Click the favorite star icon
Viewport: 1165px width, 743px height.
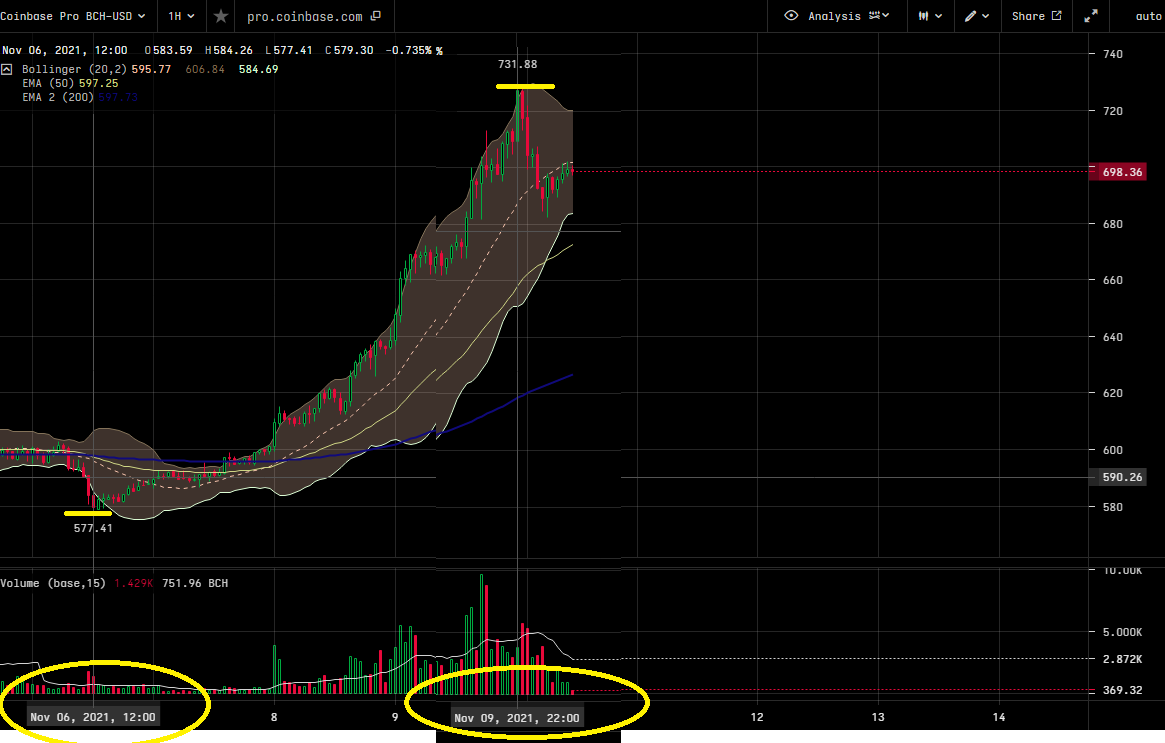[221, 16]
